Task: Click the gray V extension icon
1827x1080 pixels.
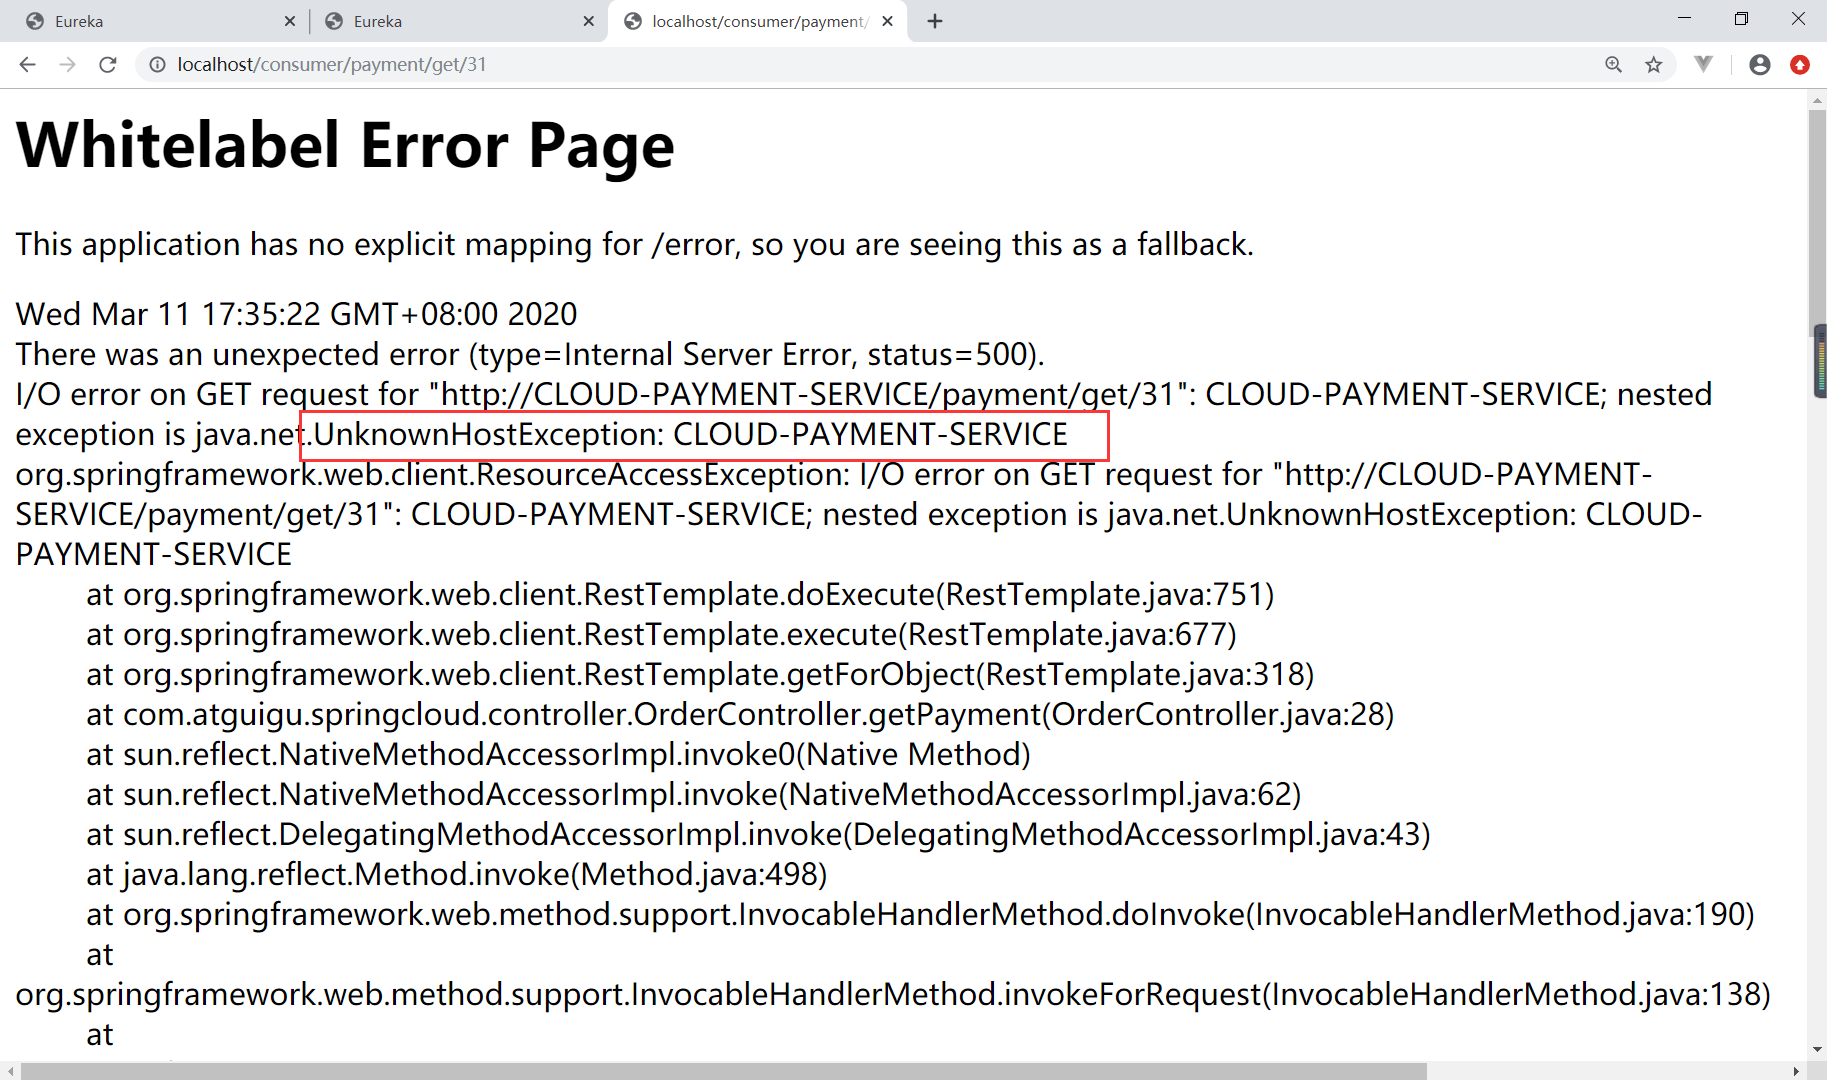Action: tap(1704, 65)
